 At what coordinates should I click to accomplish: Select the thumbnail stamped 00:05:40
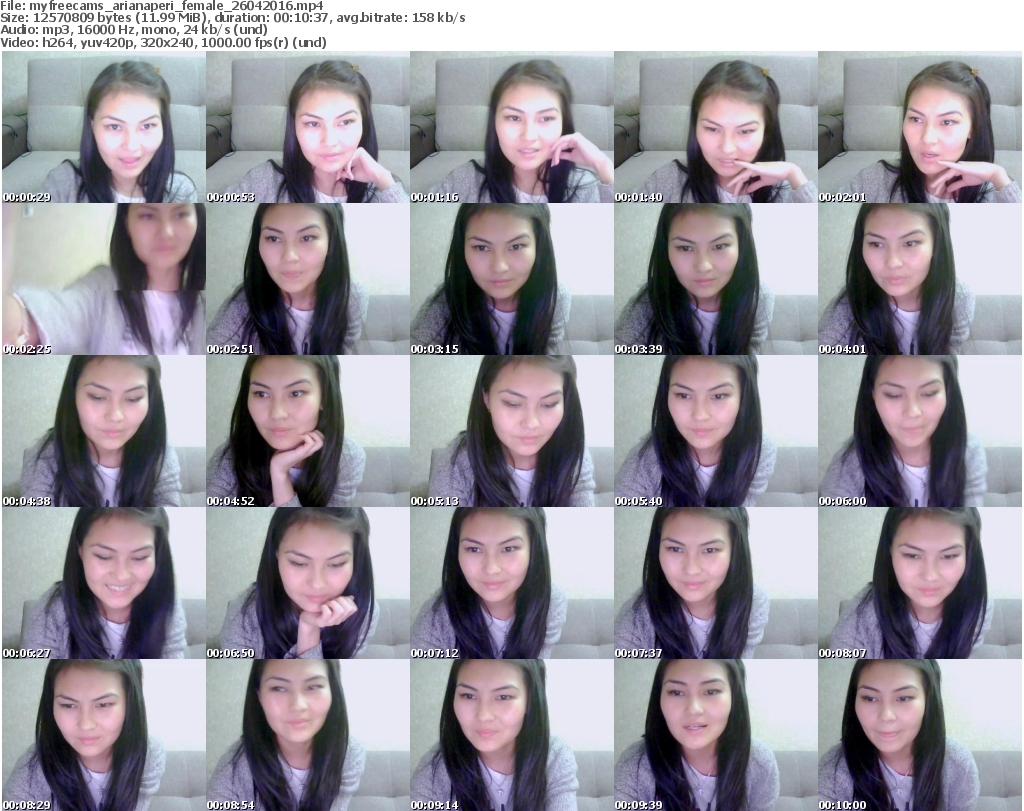[x=716, y=432]
